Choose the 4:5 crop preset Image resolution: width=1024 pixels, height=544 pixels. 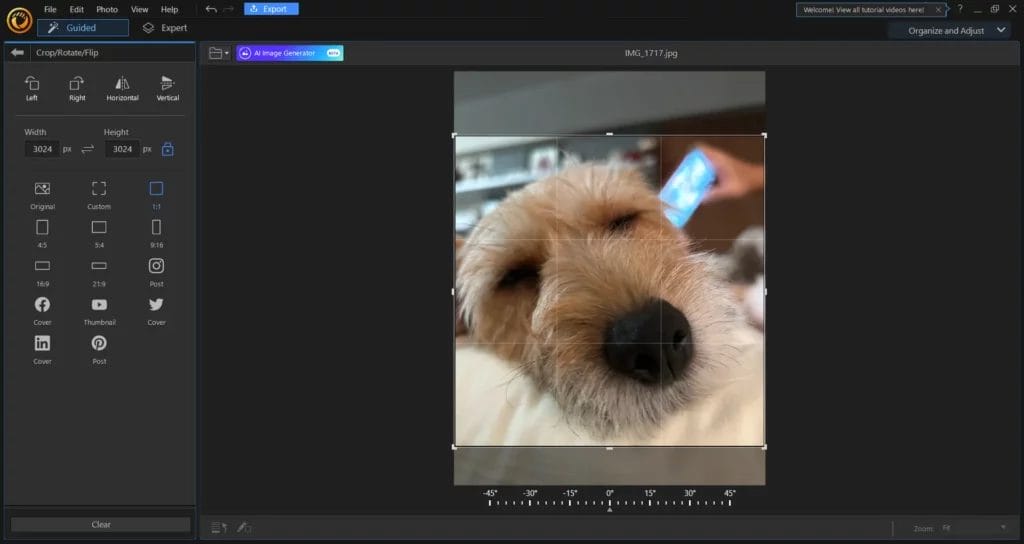click(x=42, y=234)
